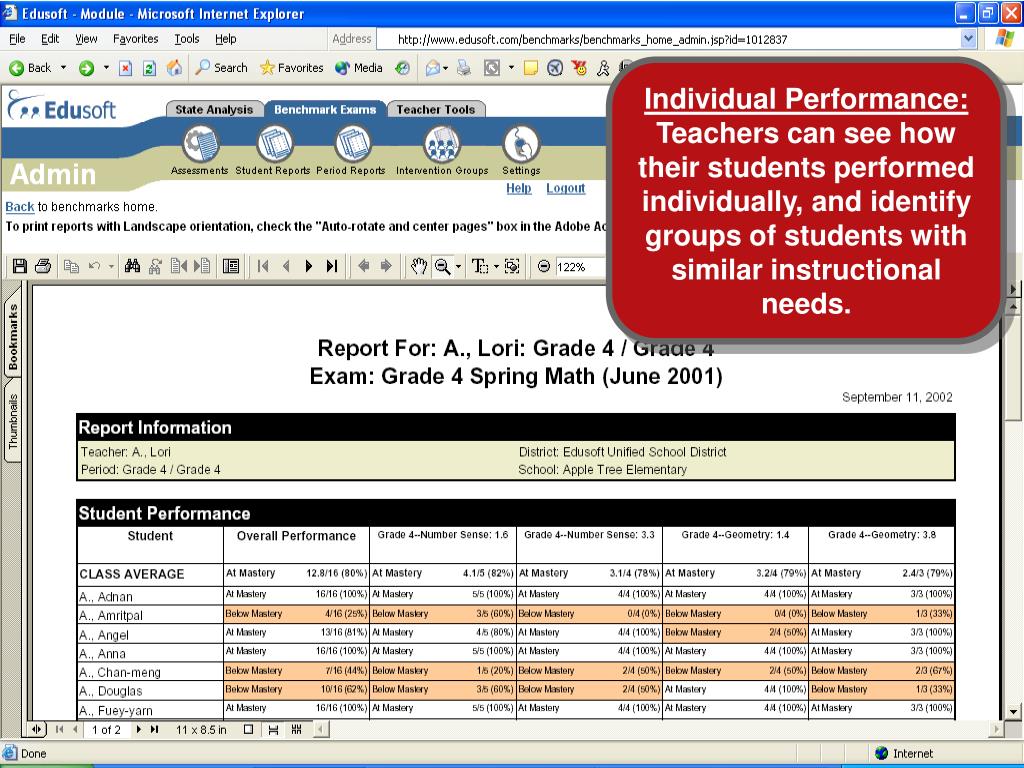
Task: Click the zoom percentage field showing 122%
Action: click(579, 266)
